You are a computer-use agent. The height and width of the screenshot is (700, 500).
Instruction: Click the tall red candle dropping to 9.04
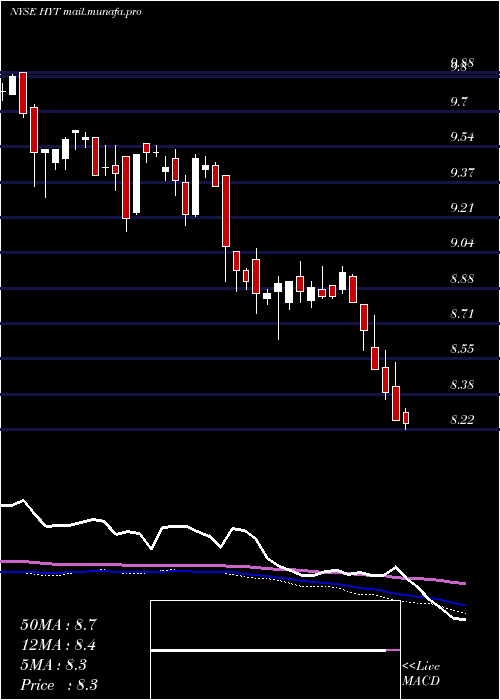pos(226,211)
